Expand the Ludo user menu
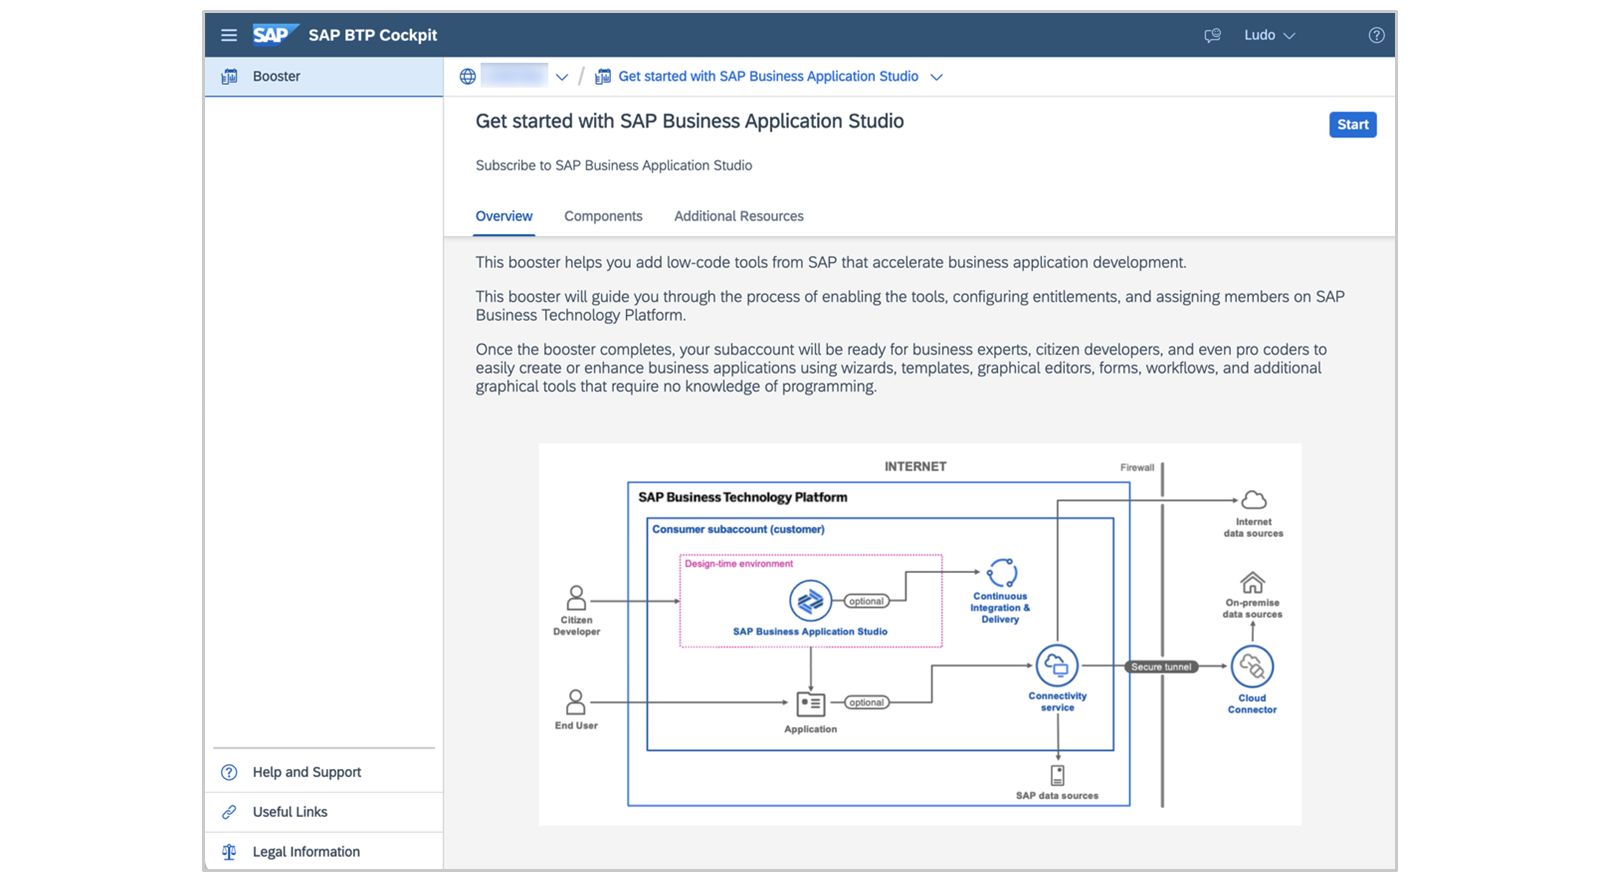 (x=1269, y=35)
